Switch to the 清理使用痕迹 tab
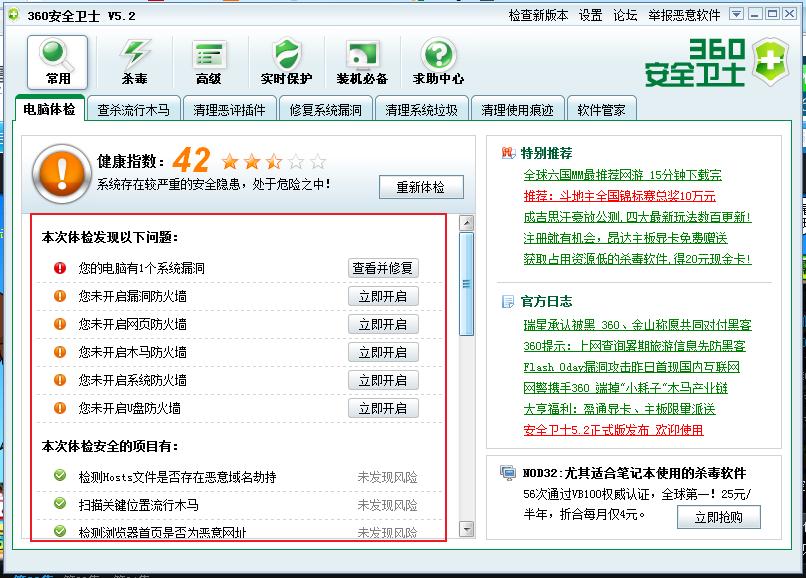The height and width of the screenshot is (578, 806). point(518,110)
